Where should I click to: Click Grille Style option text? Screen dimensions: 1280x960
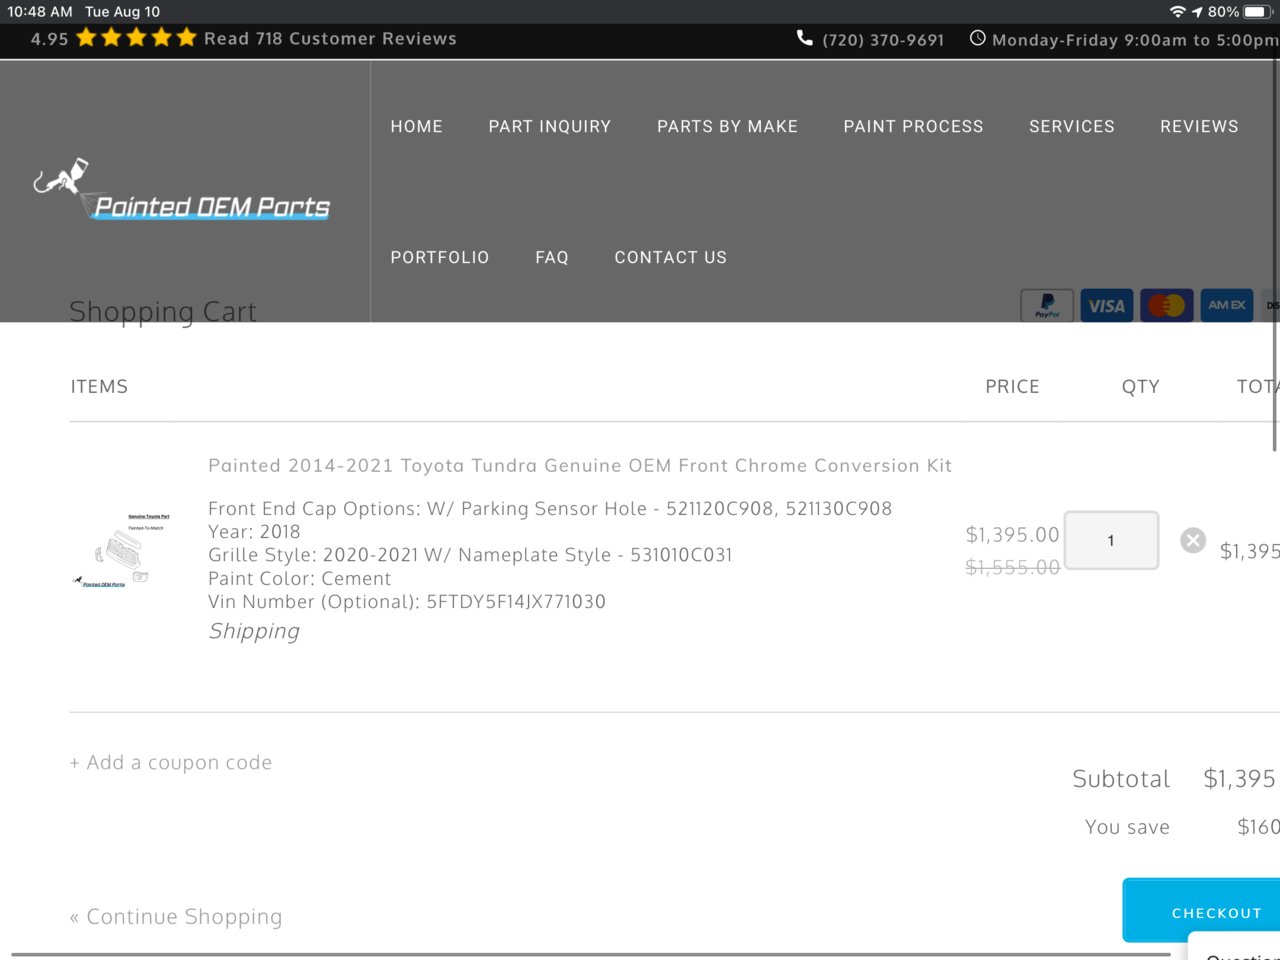coord(470,555)
